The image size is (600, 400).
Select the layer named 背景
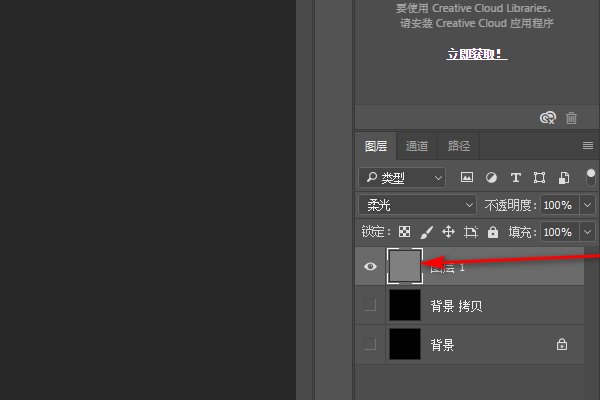click(x=470, y=344)
